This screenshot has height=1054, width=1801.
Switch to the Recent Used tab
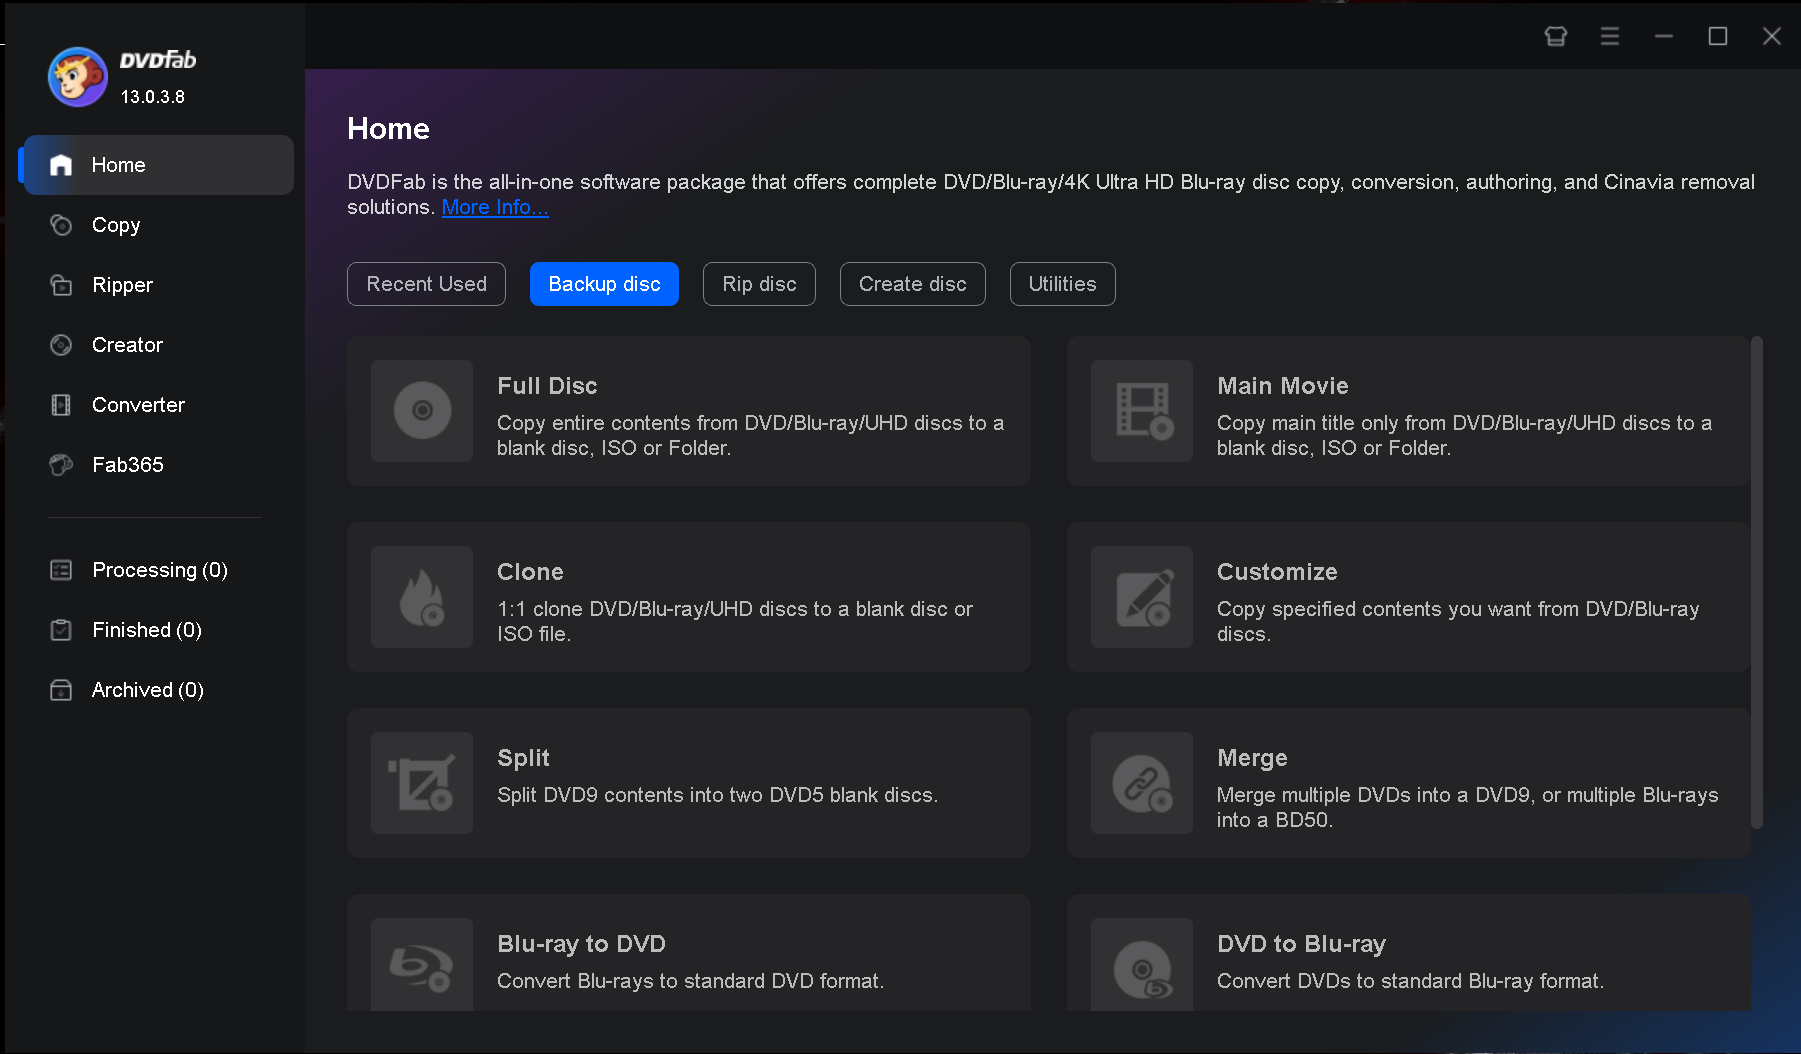pyautogui.click(x=426, y=284)
